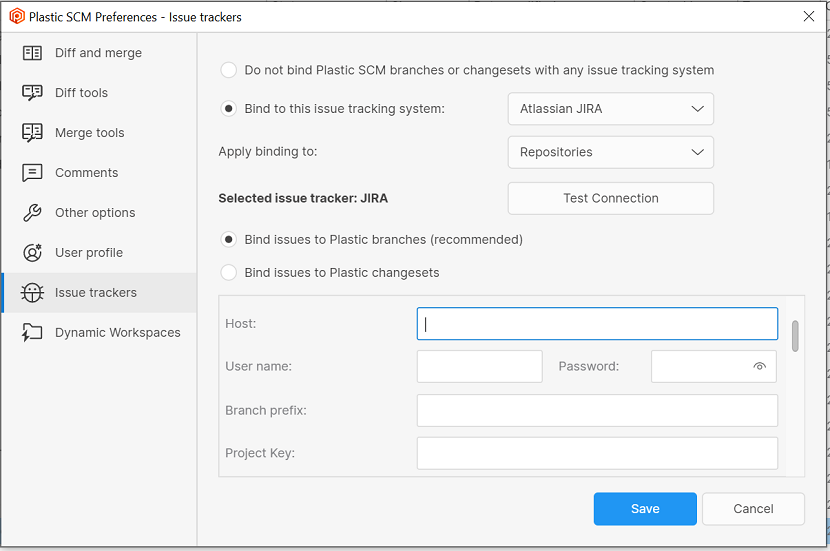Click the Dynamic Workspaces folder icon
Viewport: 830px width, 551px height.
pos(32,333)
